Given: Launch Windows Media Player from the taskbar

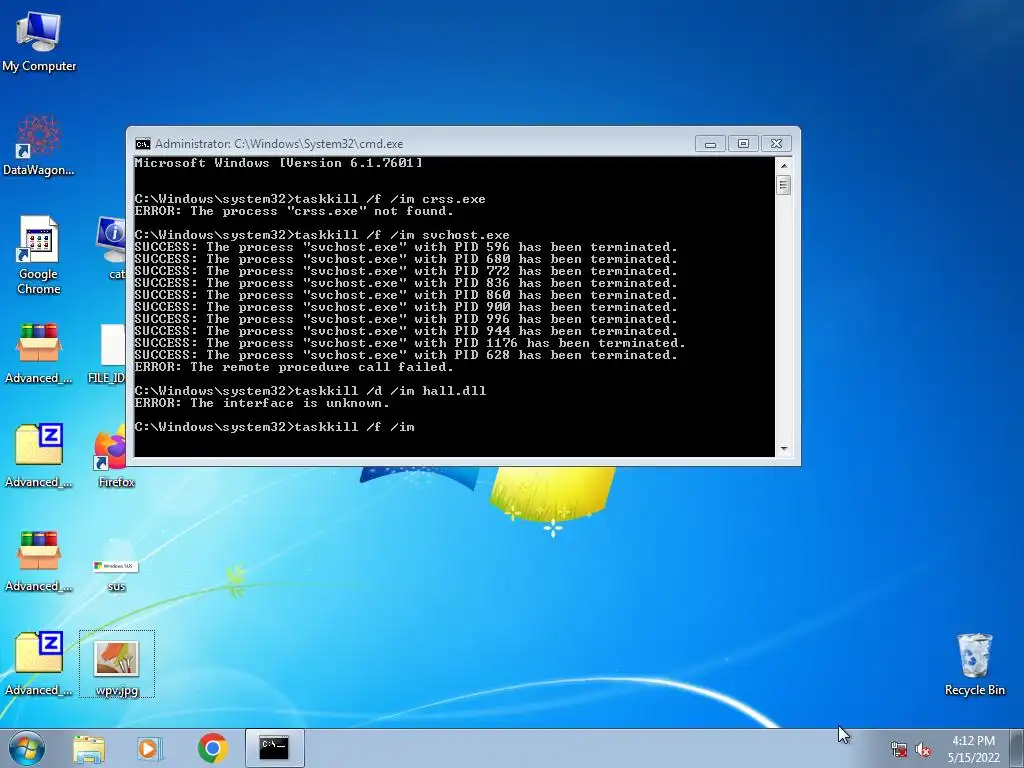Looking at the screenshot, I should click(x=150, y=748).
